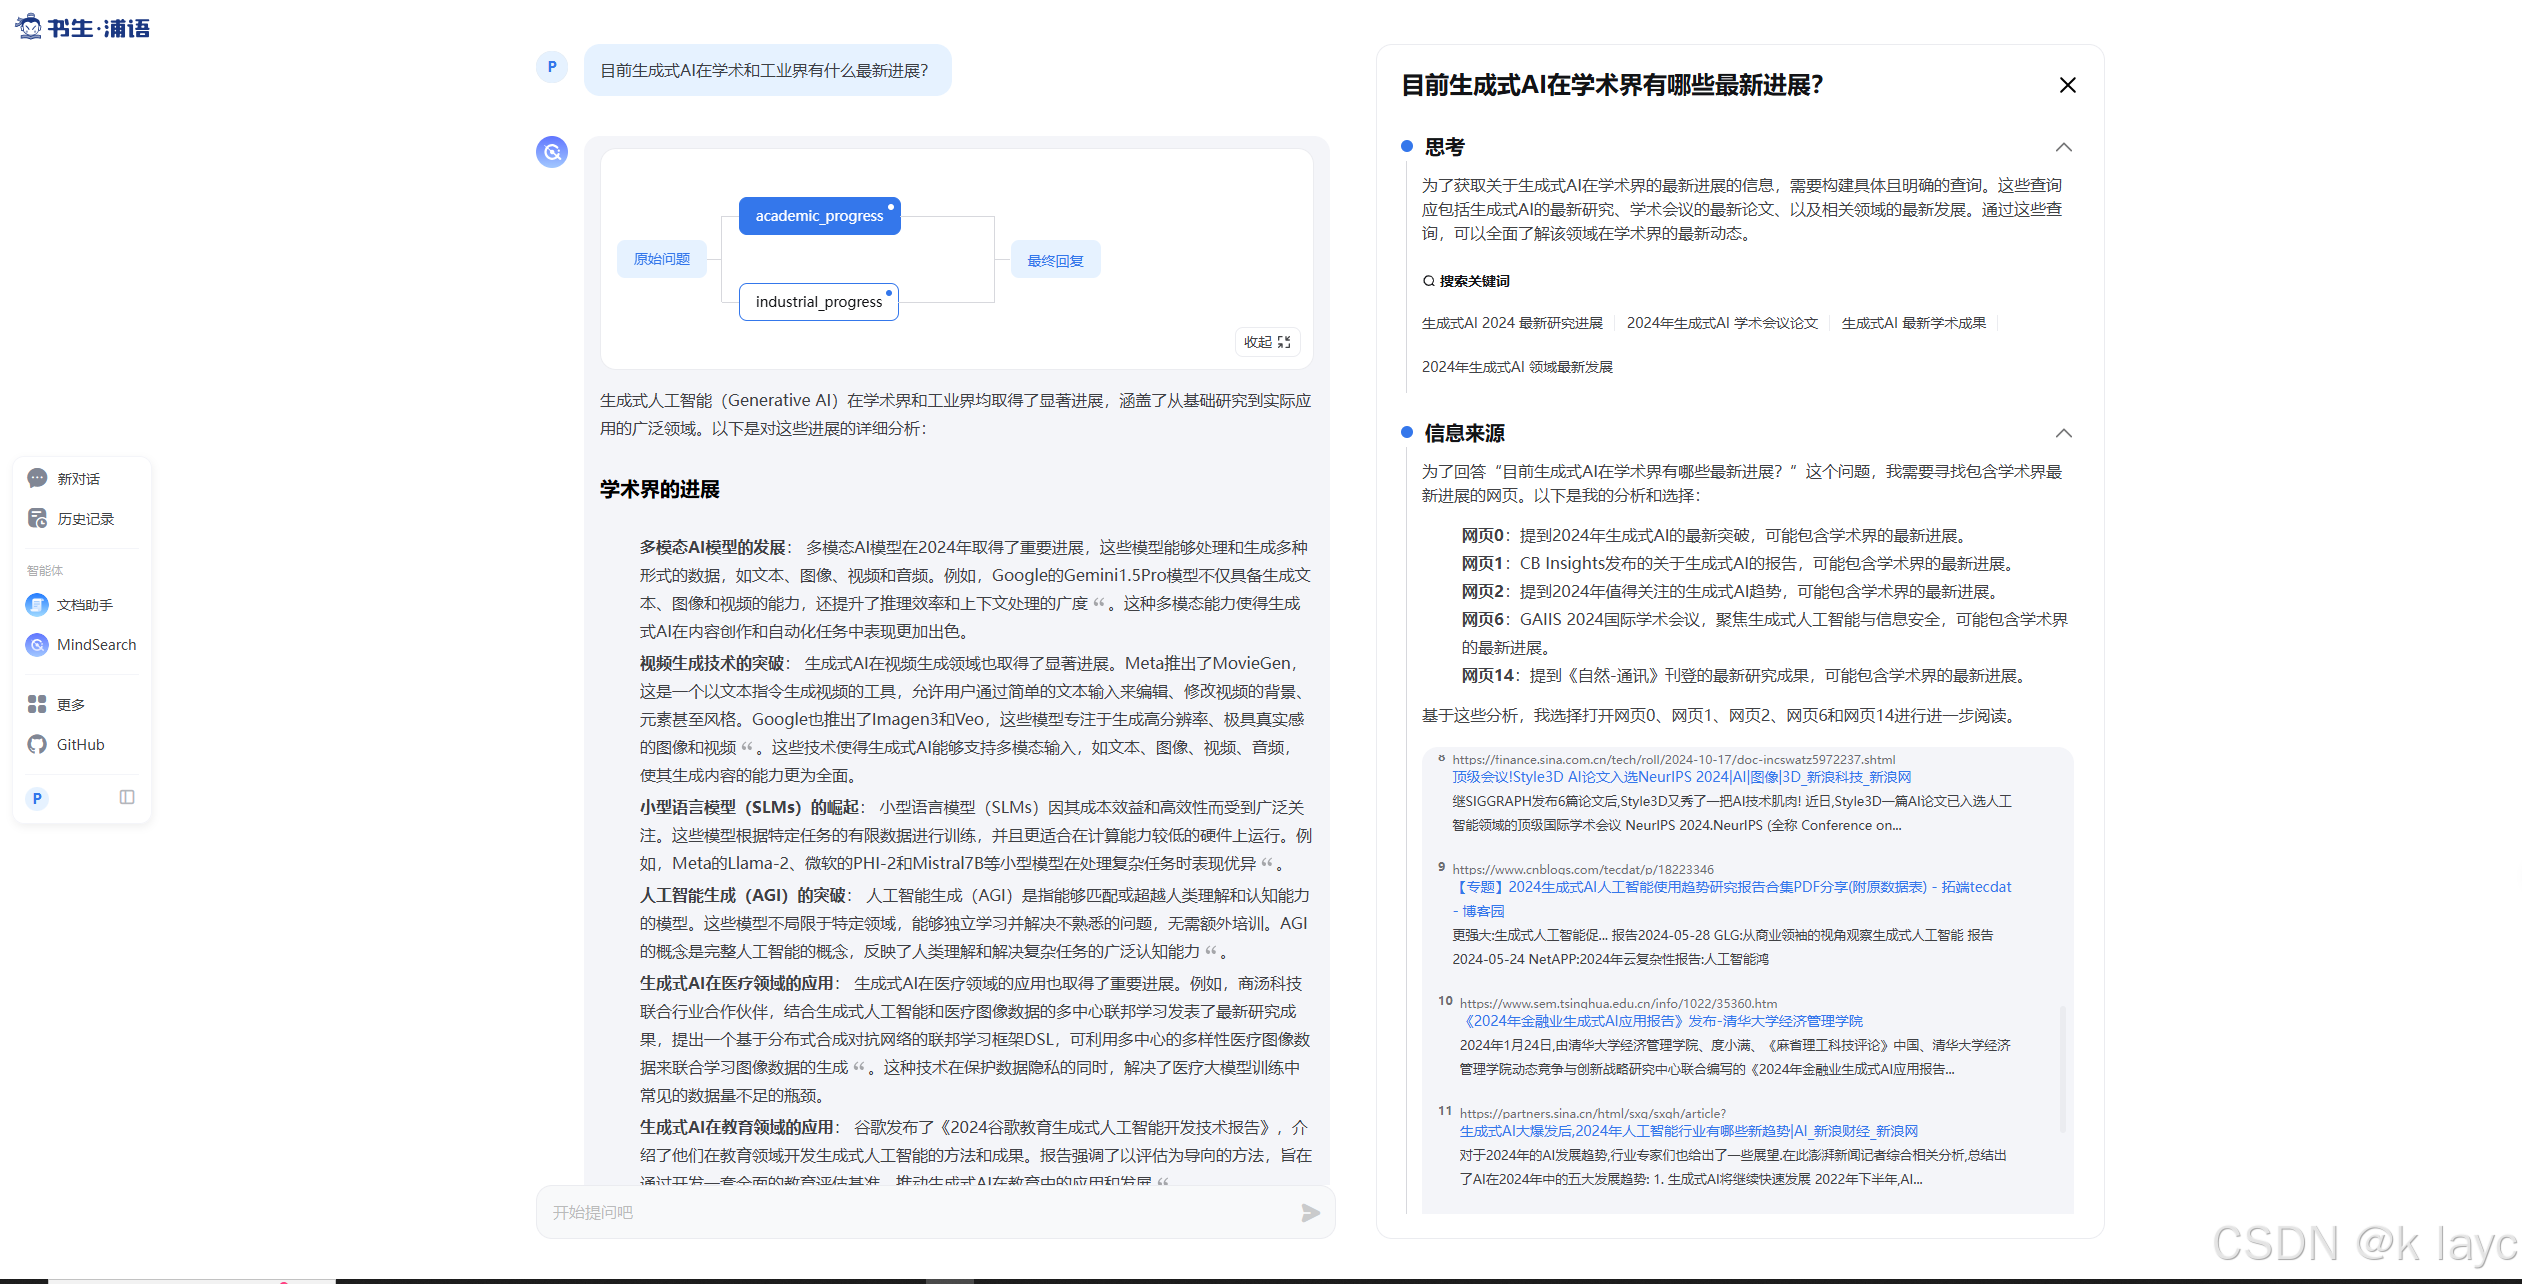Open the 更多 menu entry
The height and width of the screenshot is (1284, 2522).
click(36, 703)
